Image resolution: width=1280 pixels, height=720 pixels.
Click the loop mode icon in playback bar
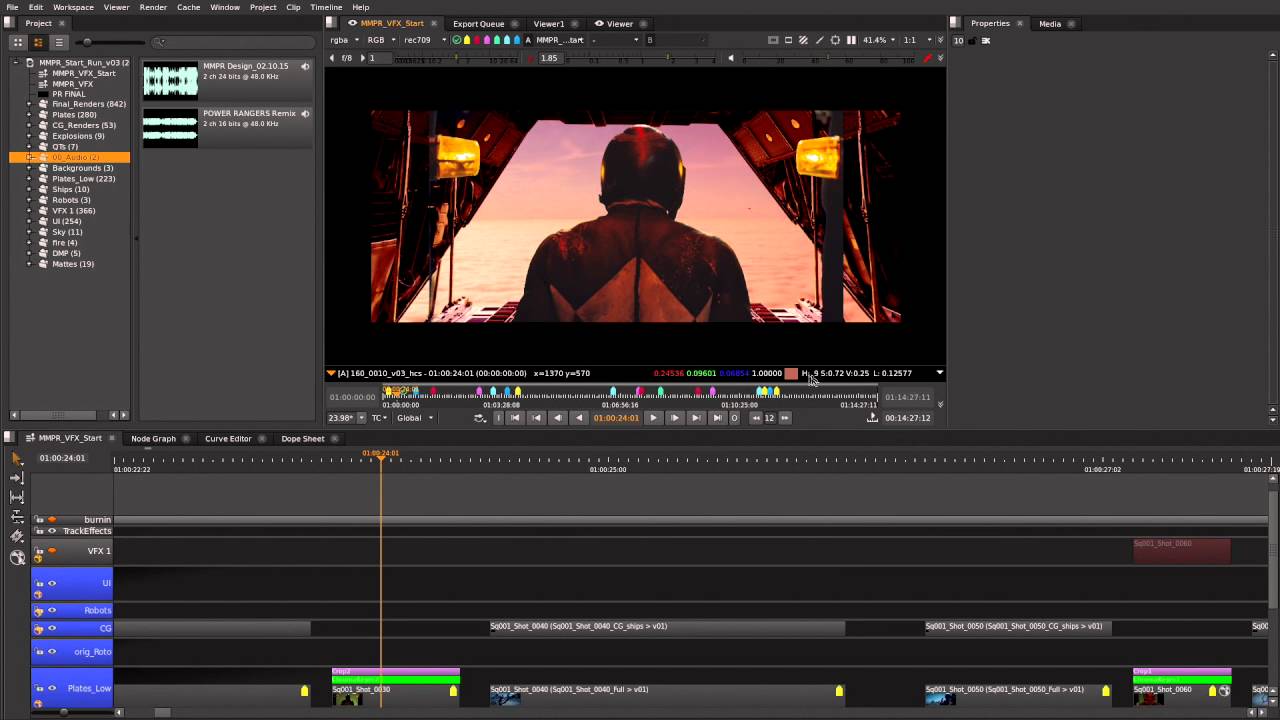coord(480,418)
